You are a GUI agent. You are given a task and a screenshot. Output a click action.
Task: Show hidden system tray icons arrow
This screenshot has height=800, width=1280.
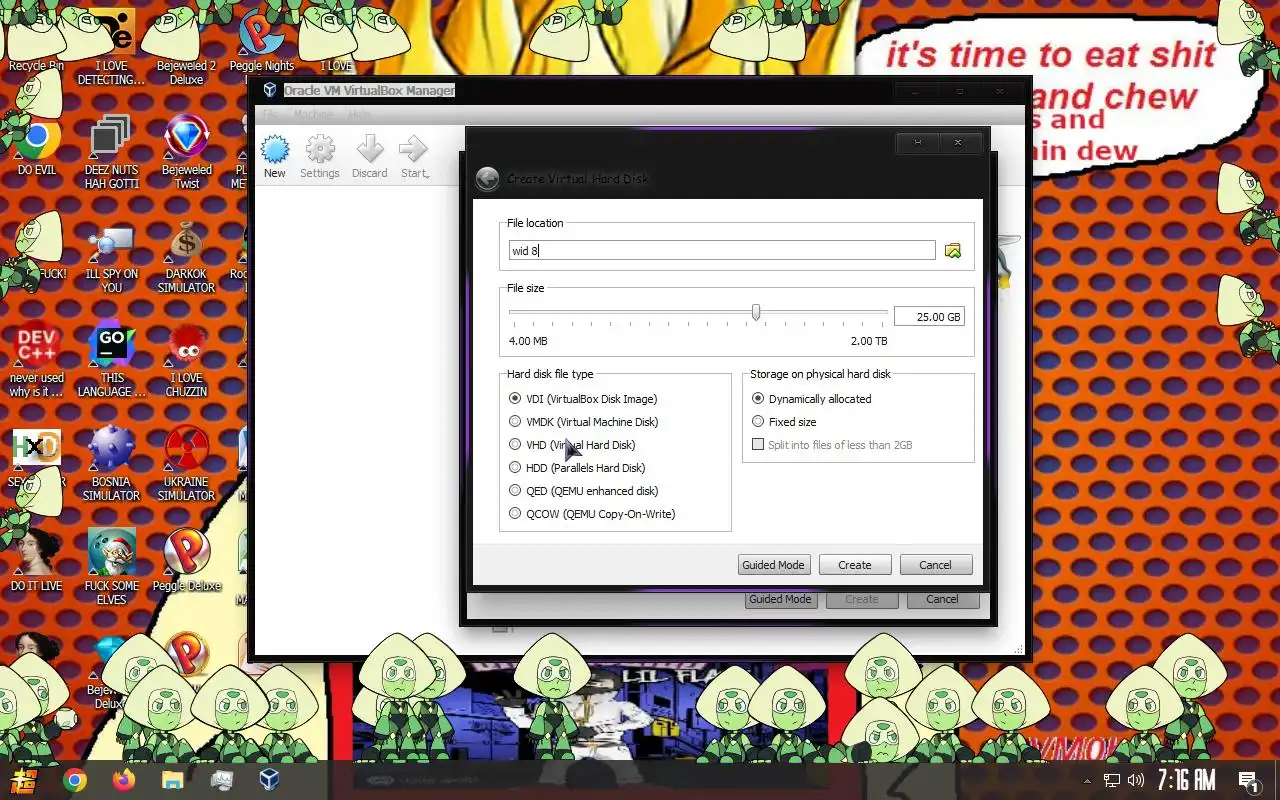click(1087, 780)
